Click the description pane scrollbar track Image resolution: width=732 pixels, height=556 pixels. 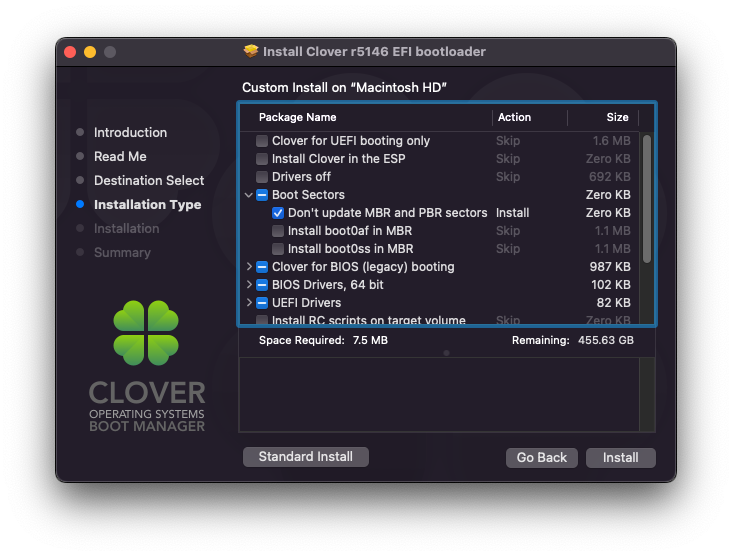click(647, 395)
